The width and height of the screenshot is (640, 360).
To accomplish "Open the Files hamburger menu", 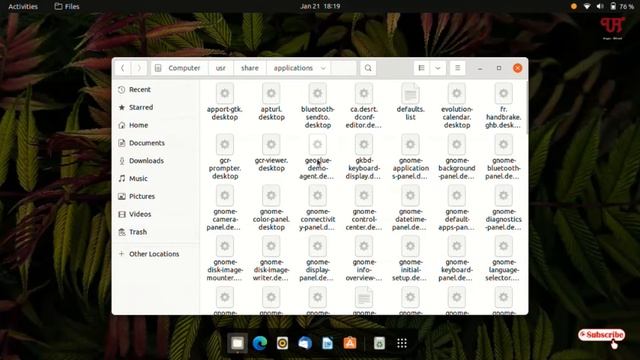I will point(457,68).
